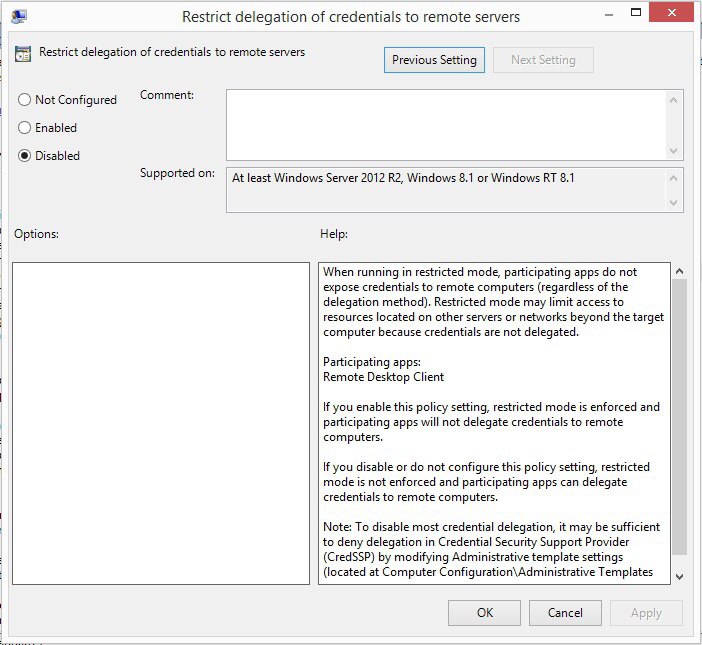
Task: Go to Previous Setting
Action: [x=434, y=60]
